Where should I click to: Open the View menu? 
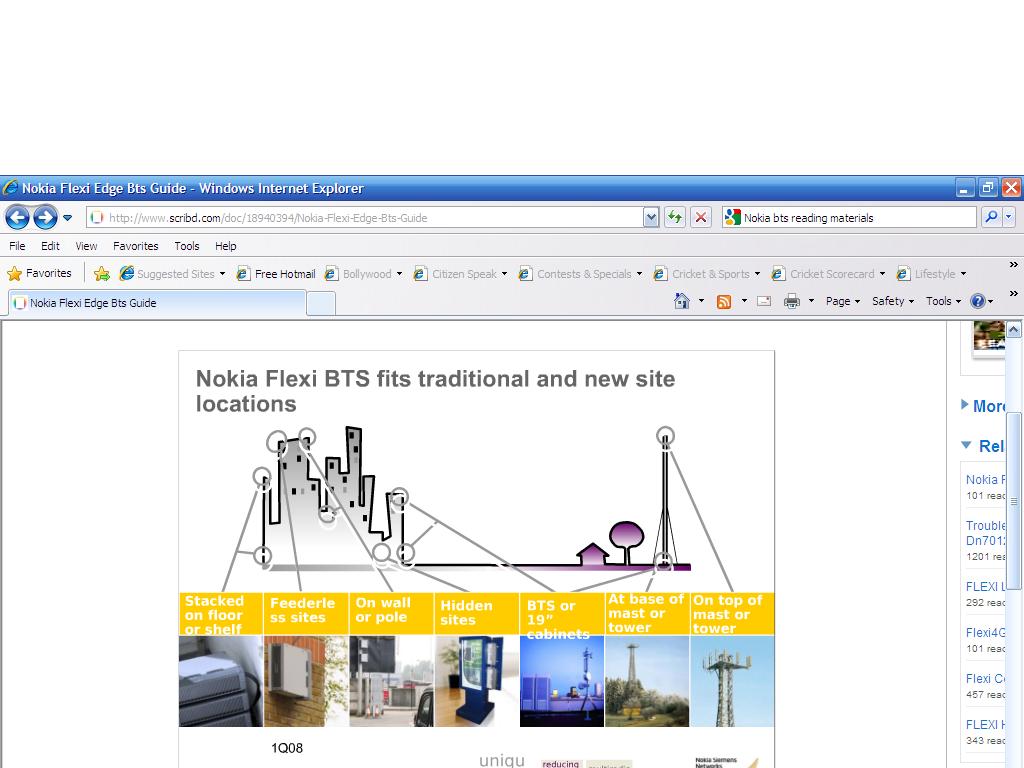pos(86,246)
